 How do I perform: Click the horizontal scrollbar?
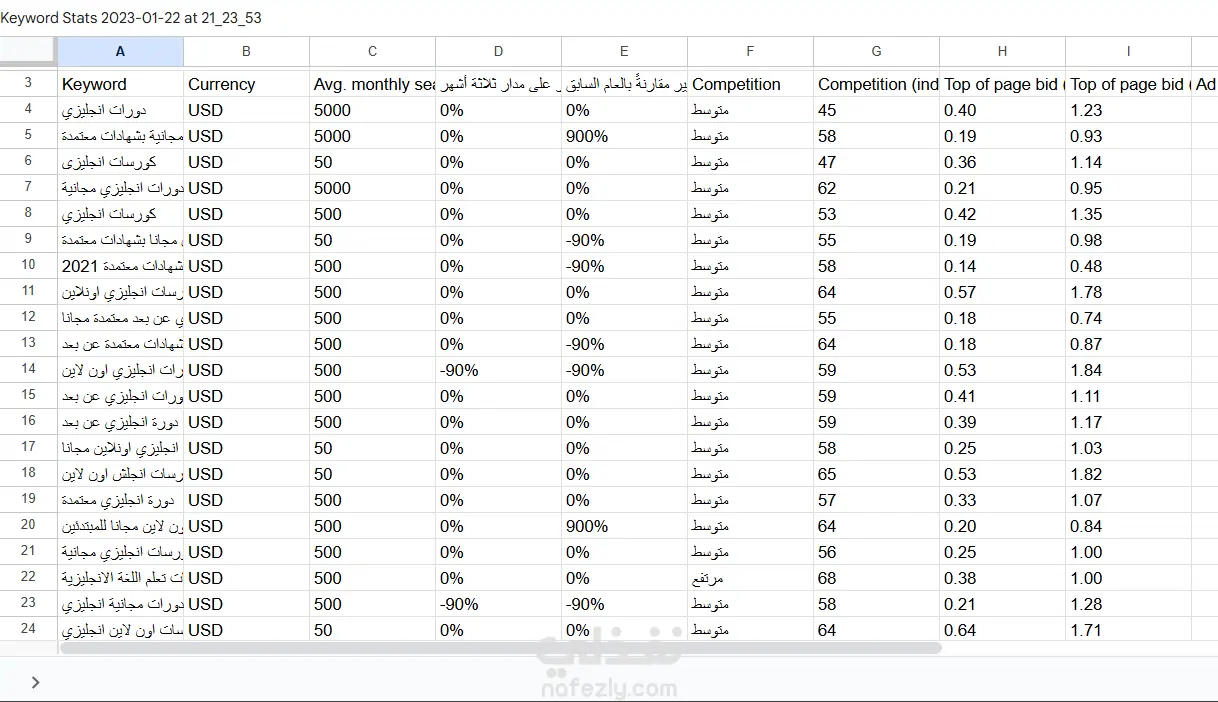(500, 648)
